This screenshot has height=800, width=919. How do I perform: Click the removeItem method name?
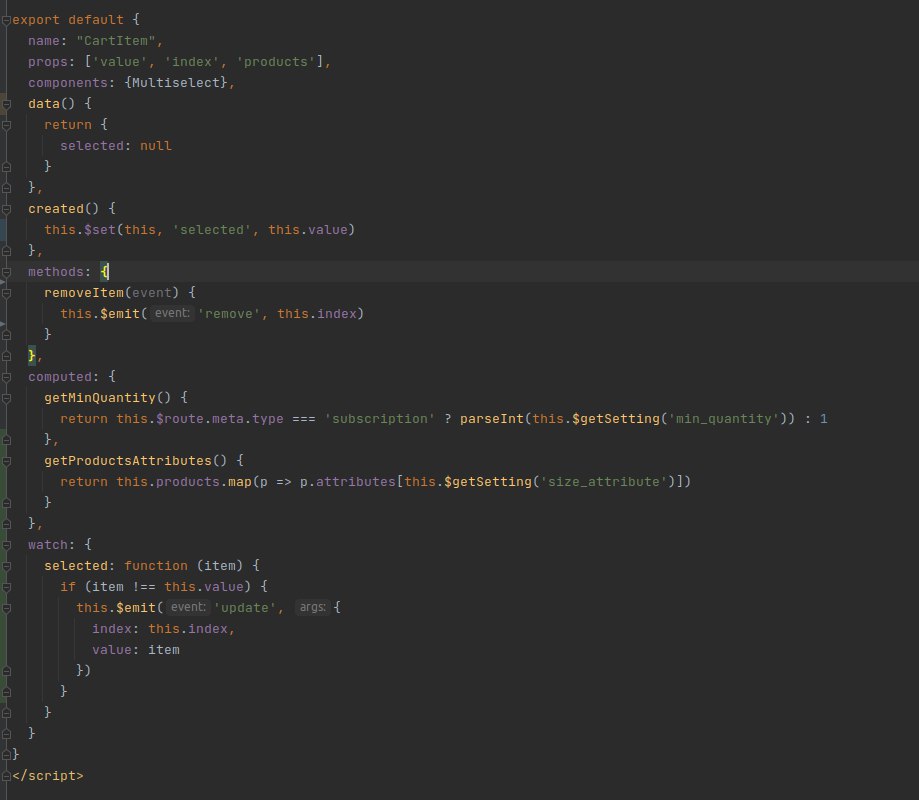point(84,292)
